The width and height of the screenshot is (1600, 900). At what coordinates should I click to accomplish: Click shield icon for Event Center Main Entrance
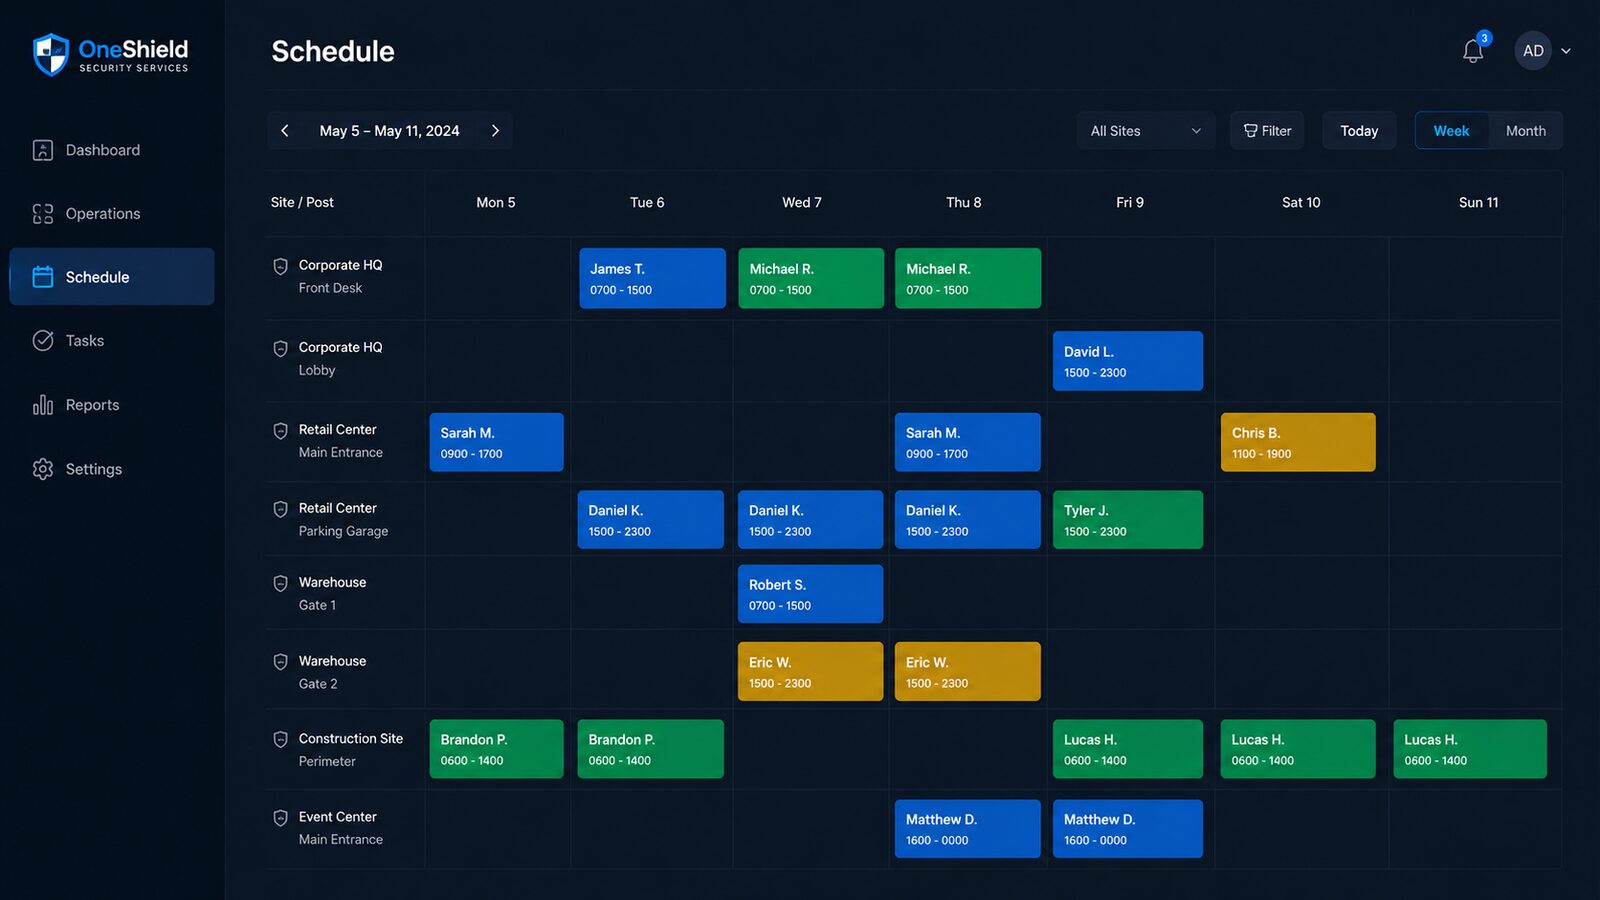pyautogui.click(x=281, y=818)
